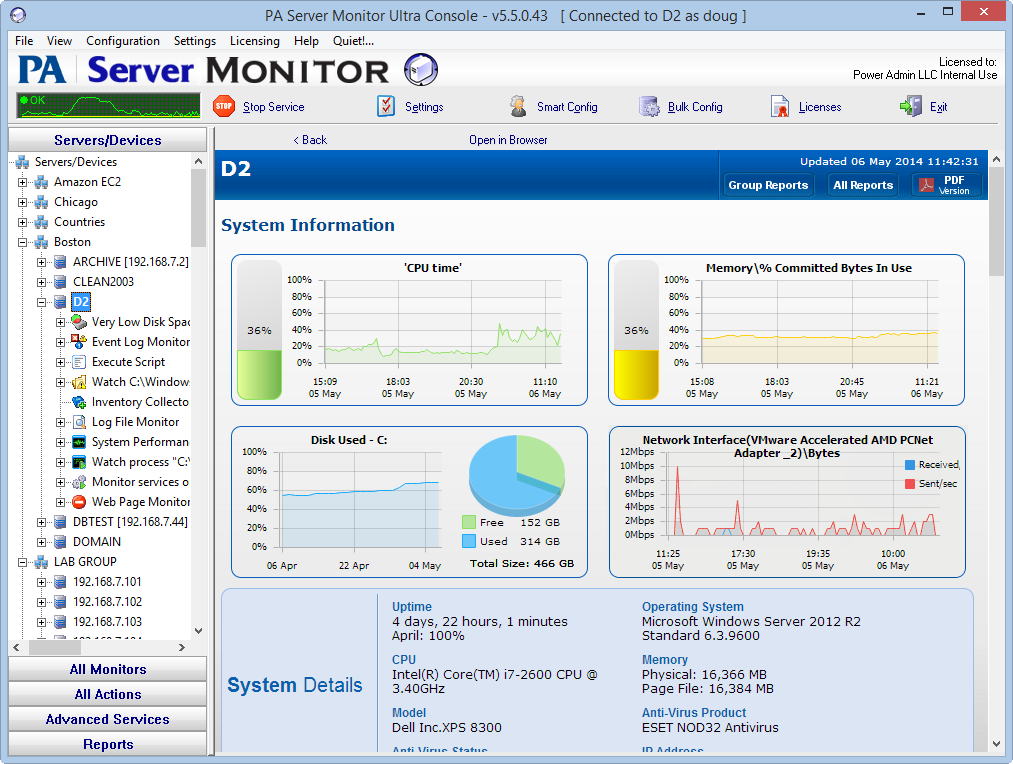Viewport: 1013px width, 764px height.
Task: Select 192.168.7.102 in the tree
Action: (x=107, y=602)
